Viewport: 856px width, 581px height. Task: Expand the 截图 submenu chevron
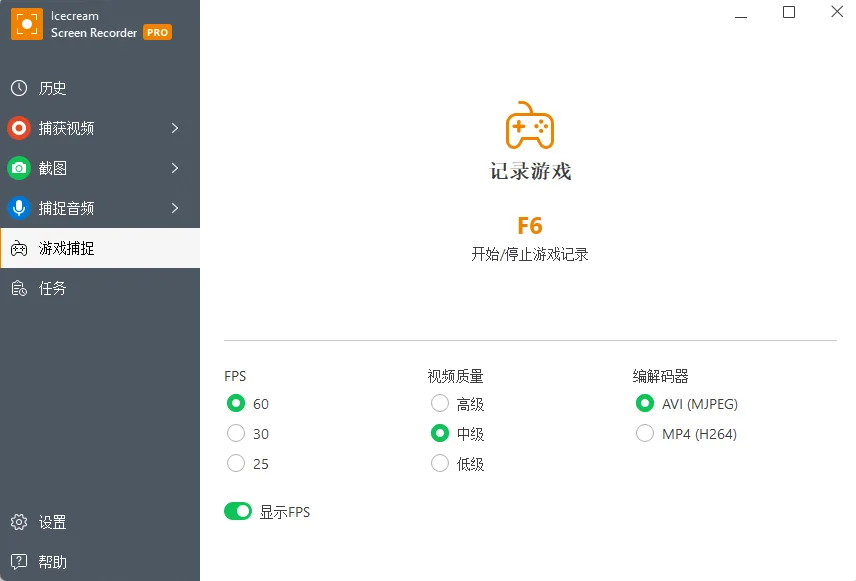175,168
